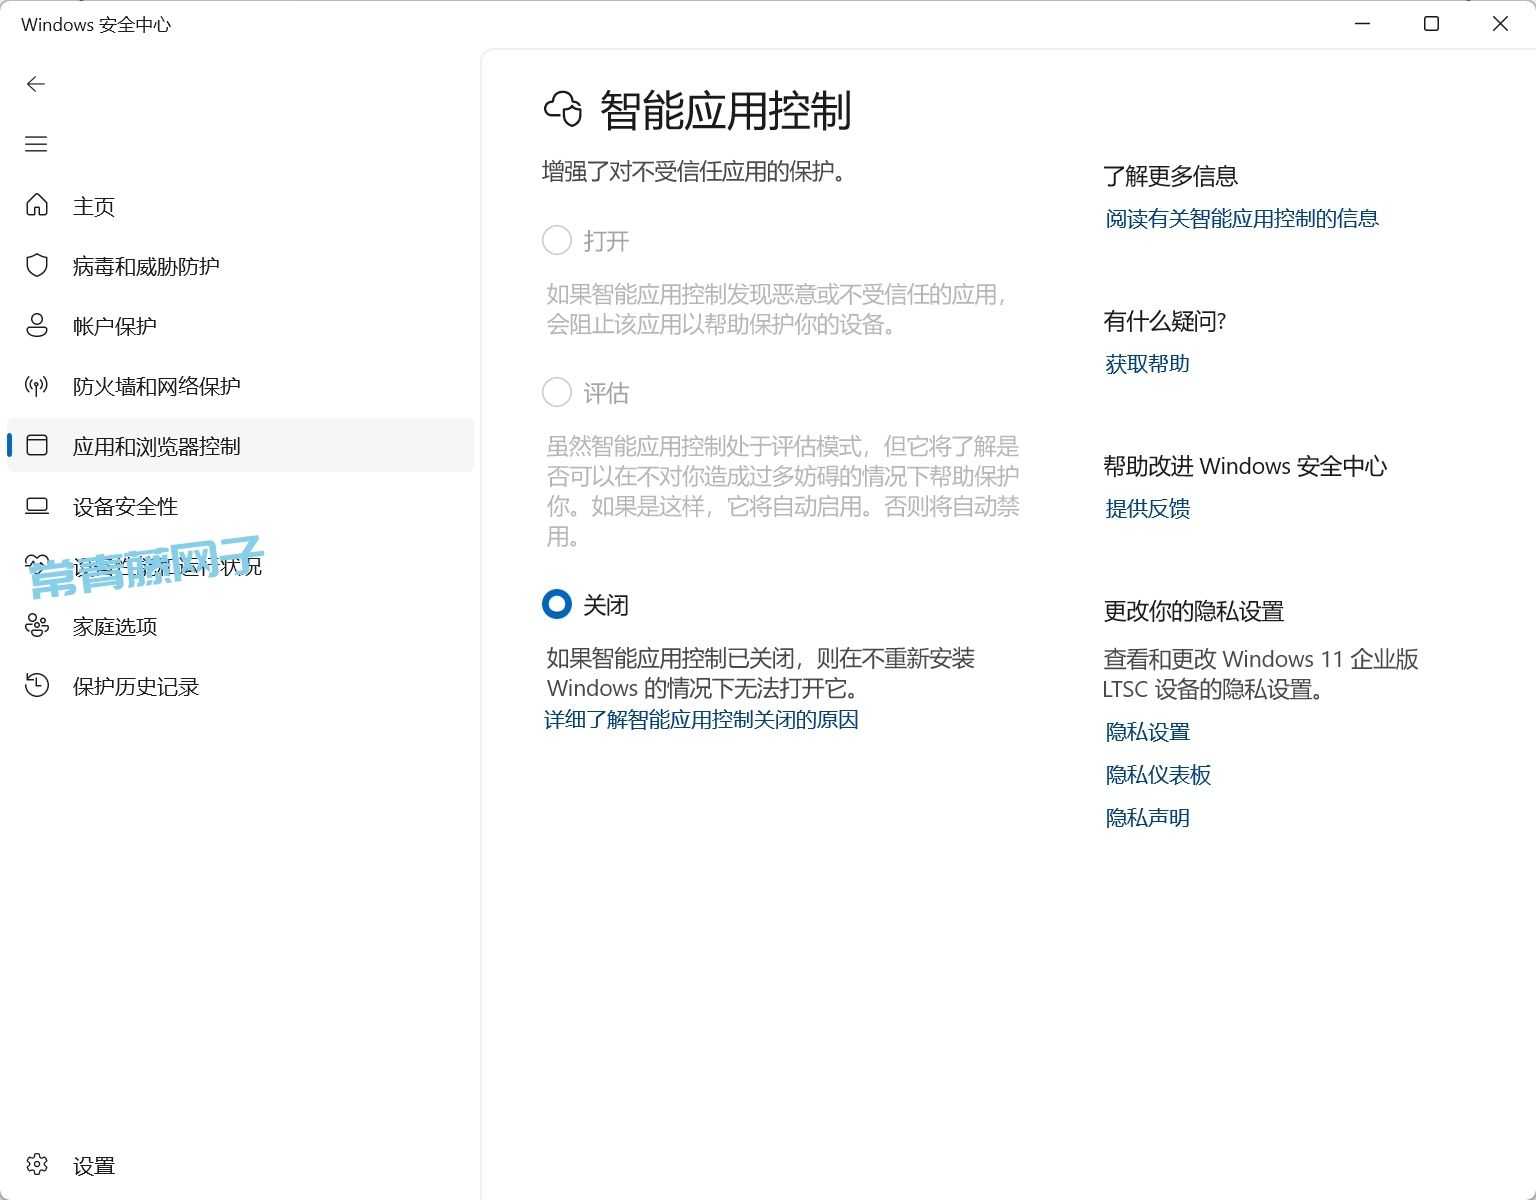The image size is (1536, 1200).
Task: Open 保护历史记录 page
Action: point(240,686)
